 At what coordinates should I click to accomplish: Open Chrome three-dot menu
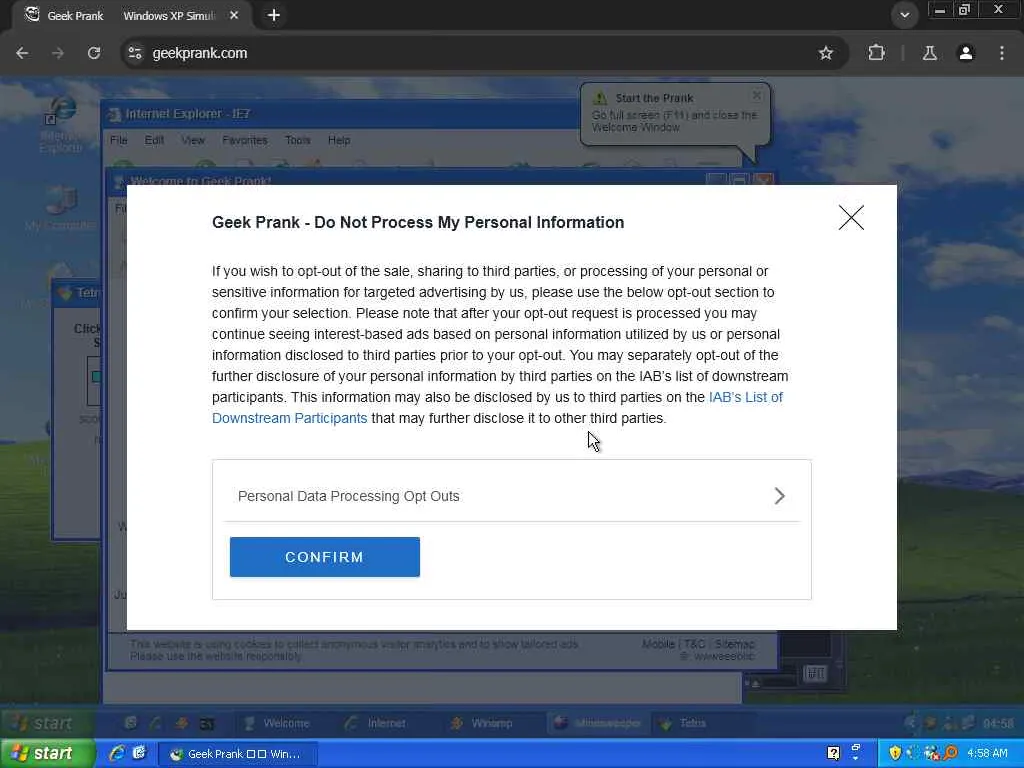1002,53
